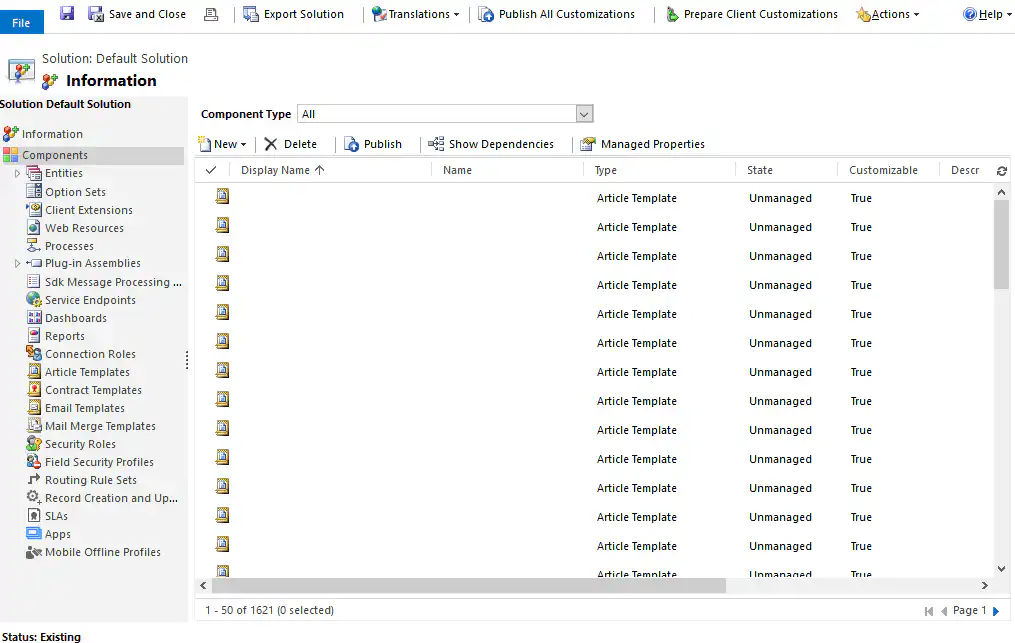The image size is (1015, 643).
Task: Open the New component dropdown
Action: coord(221,143)
